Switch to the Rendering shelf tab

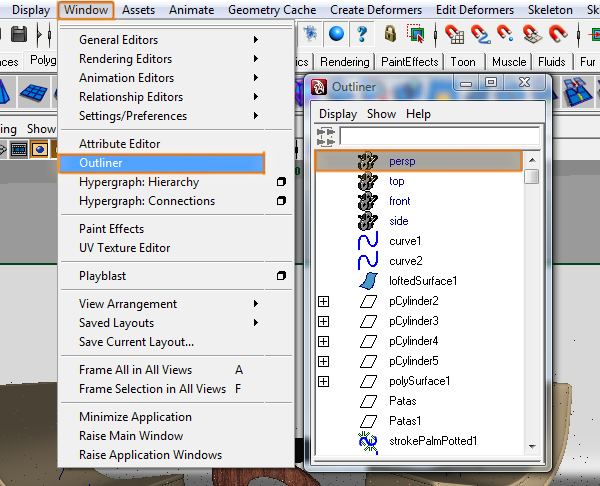pyautogui.click(x=344, y=62)
